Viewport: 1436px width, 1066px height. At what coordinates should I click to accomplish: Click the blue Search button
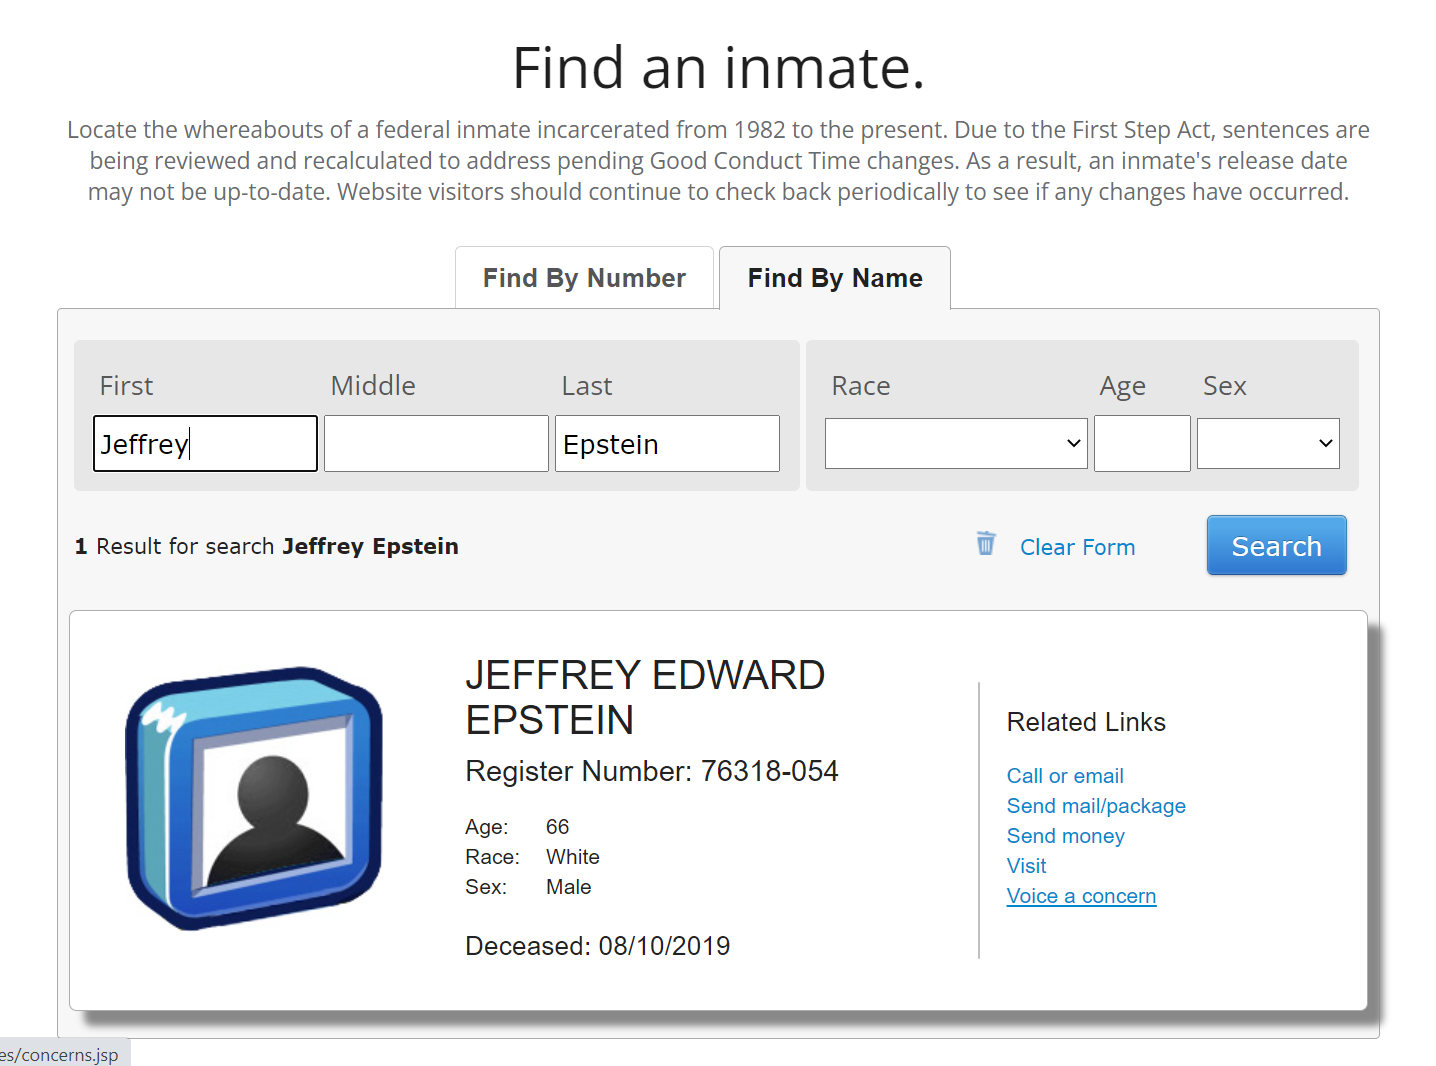pyautogui.click(x=1277, y=545)
